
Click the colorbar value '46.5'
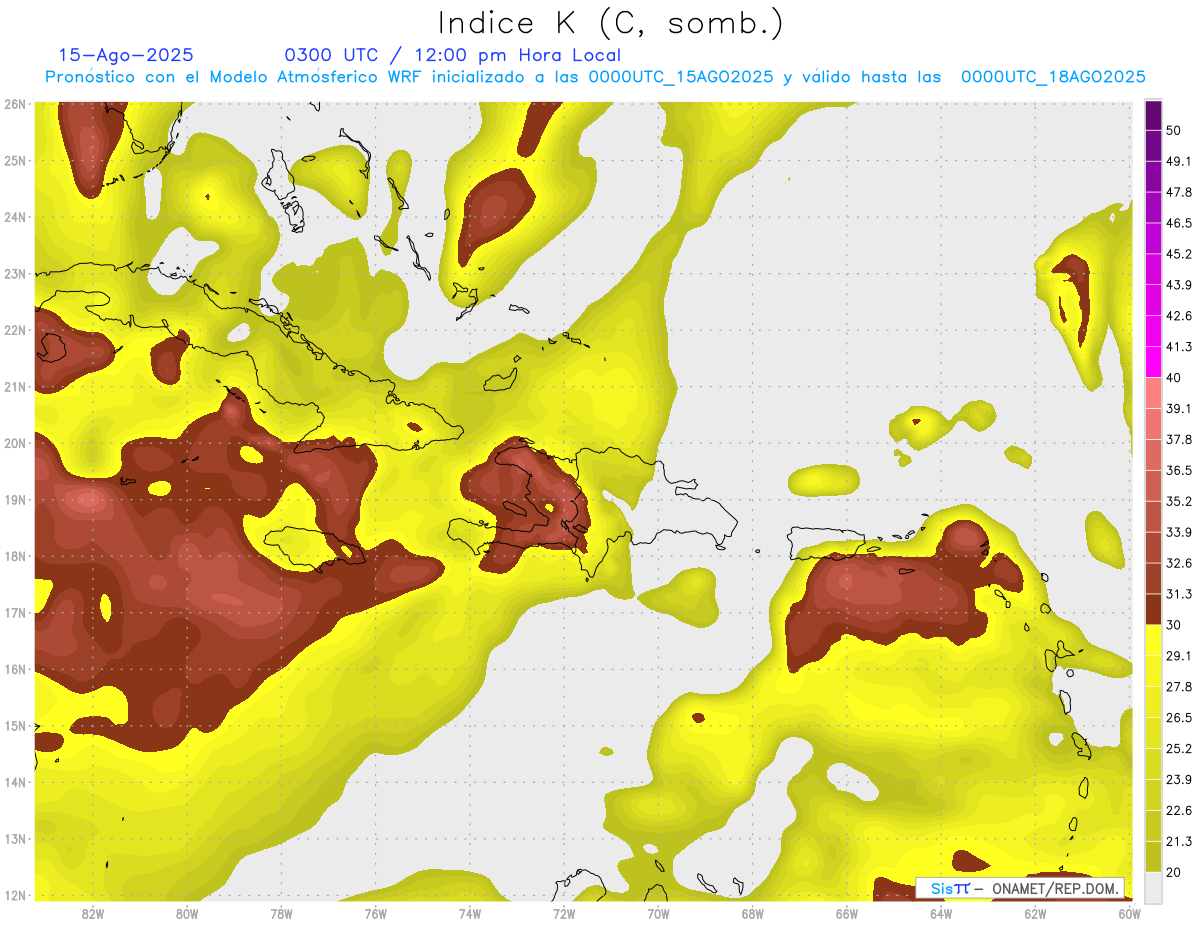pos(1179,223)
